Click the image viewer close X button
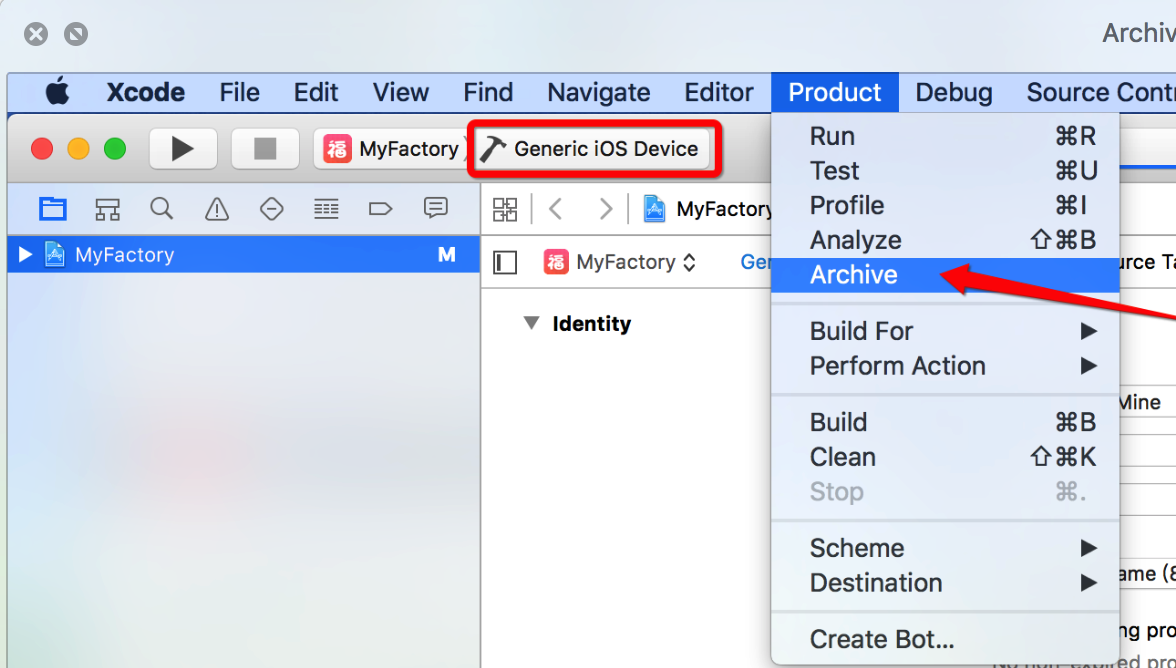Viewport: 1176px width, 668px height. click(x=36, y=34)
